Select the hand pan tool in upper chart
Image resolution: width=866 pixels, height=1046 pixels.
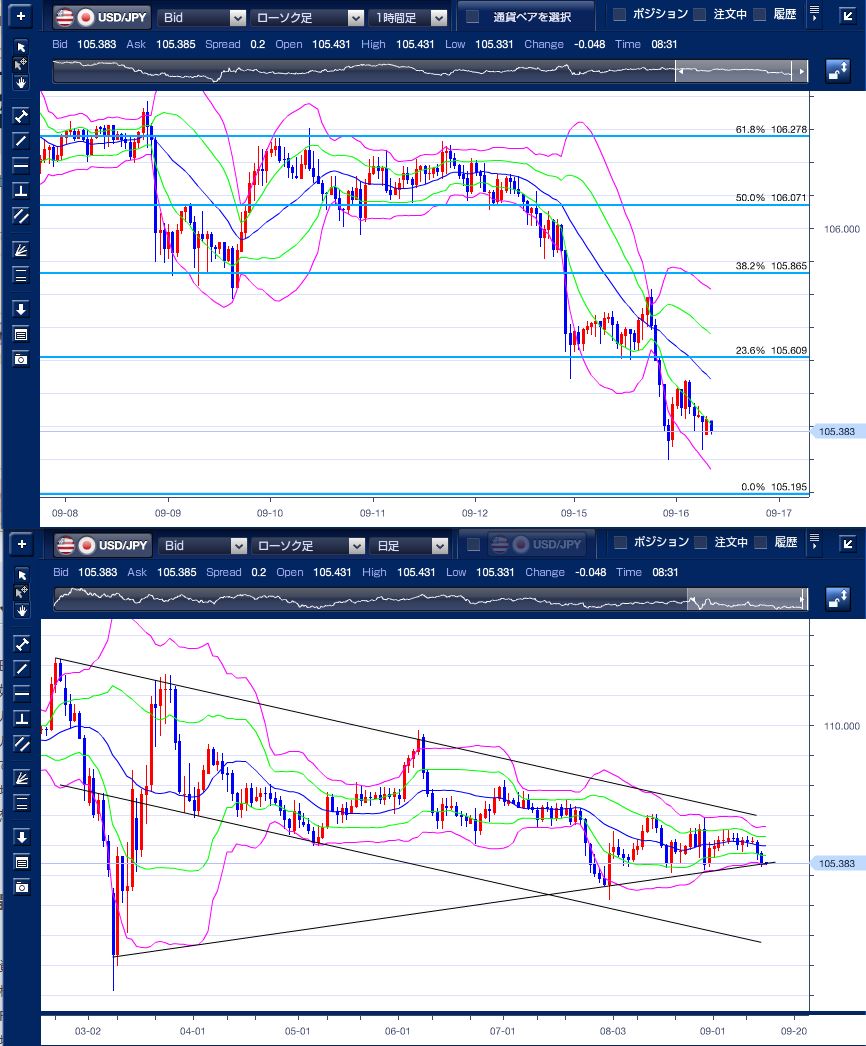coord(21,82)
